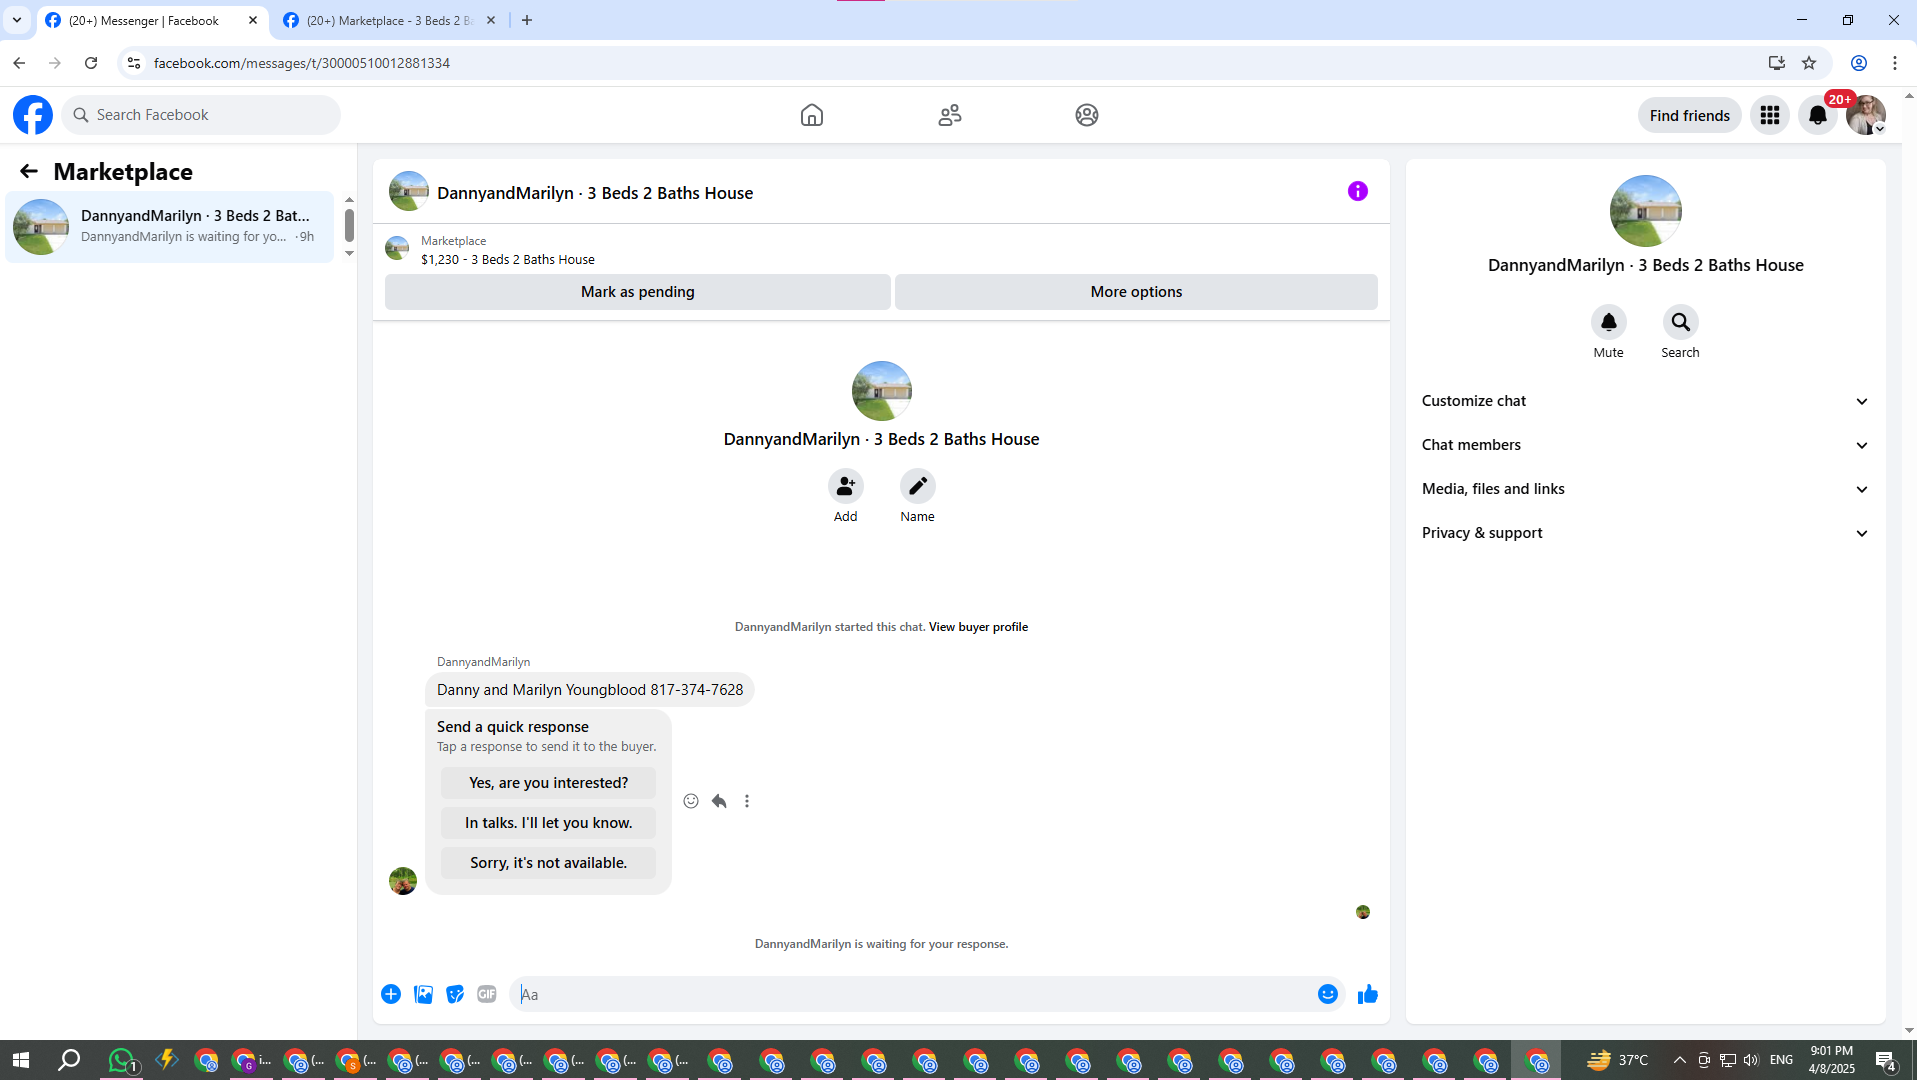
Task: Click Mark as pending button
Action: (637, 292)
